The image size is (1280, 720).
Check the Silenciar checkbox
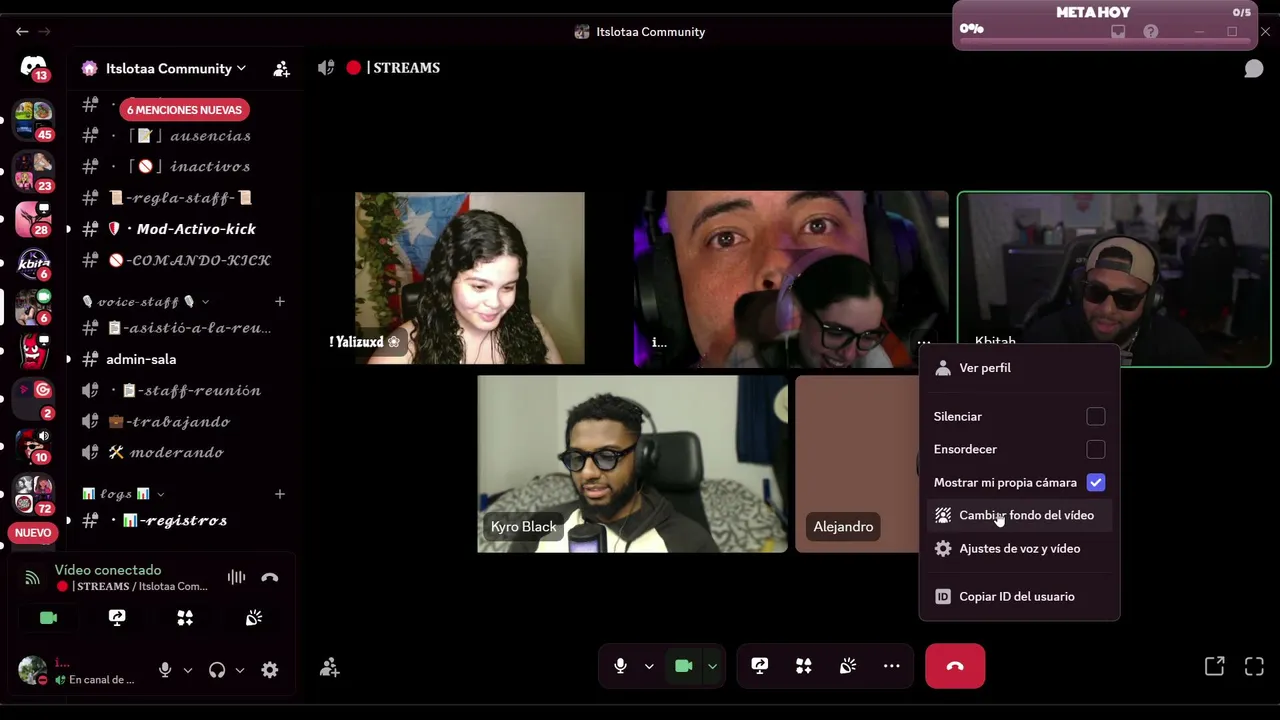[1096, 416]
